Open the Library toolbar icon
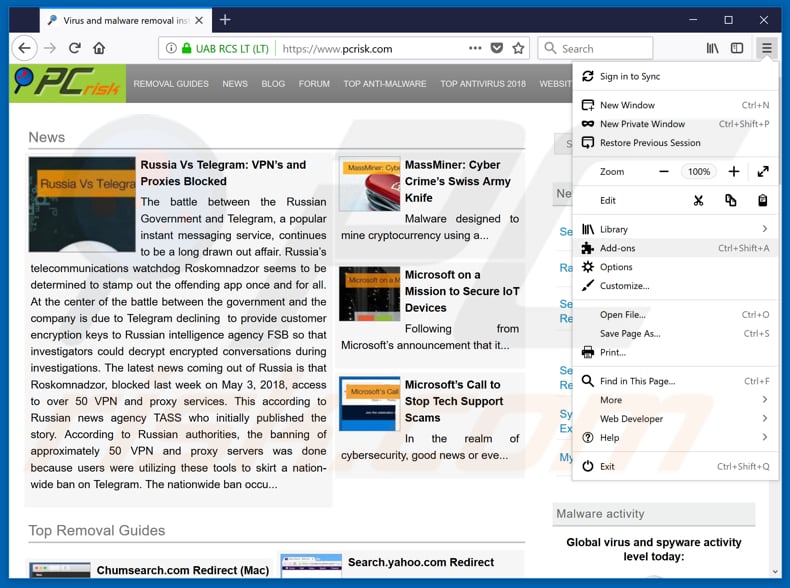 tap(712, 48)
